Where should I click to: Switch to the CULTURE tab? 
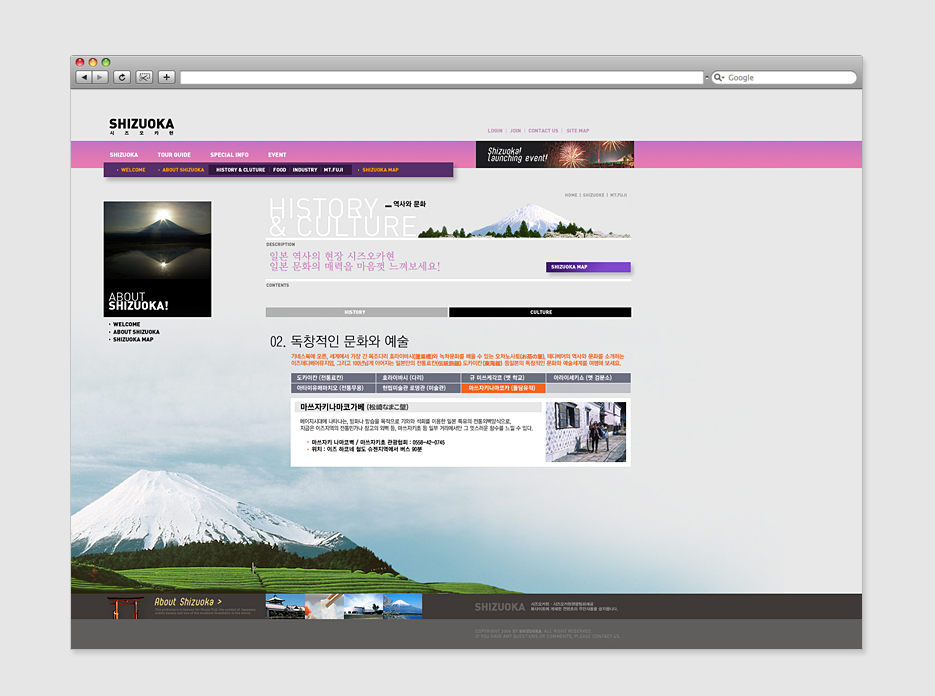click(540, 313)
